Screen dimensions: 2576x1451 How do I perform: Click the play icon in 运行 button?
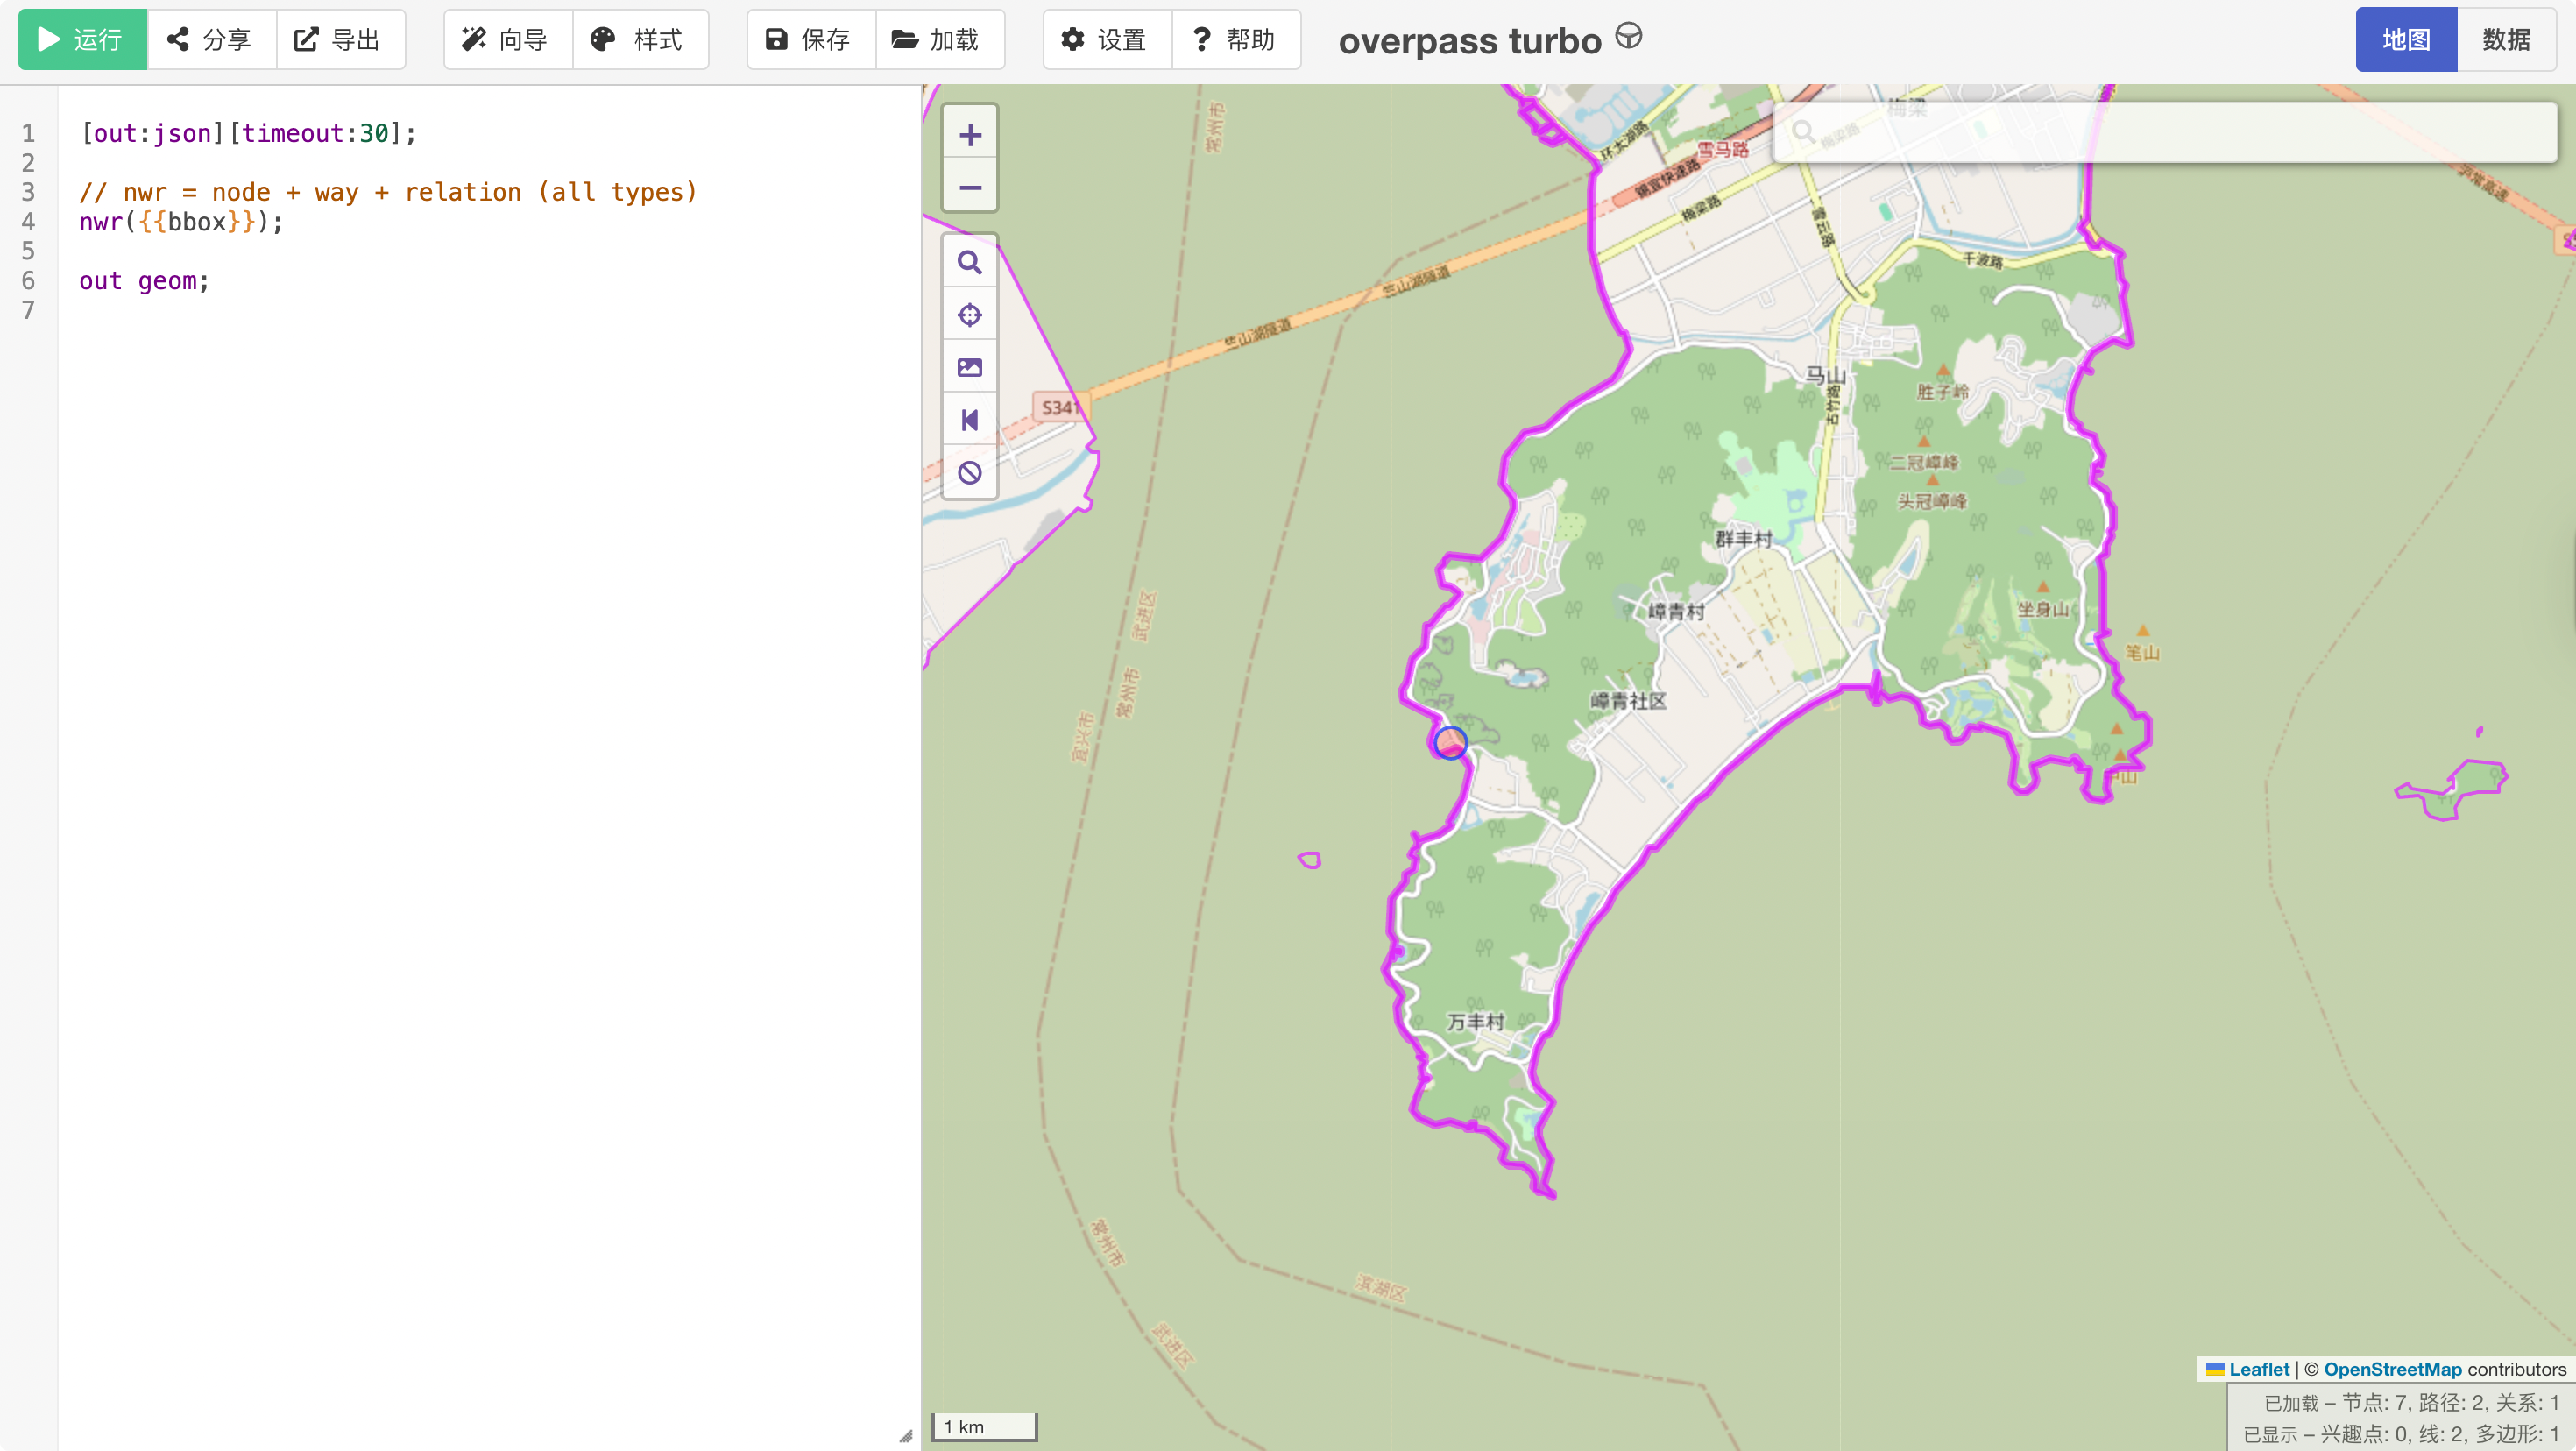coord(48,39)
